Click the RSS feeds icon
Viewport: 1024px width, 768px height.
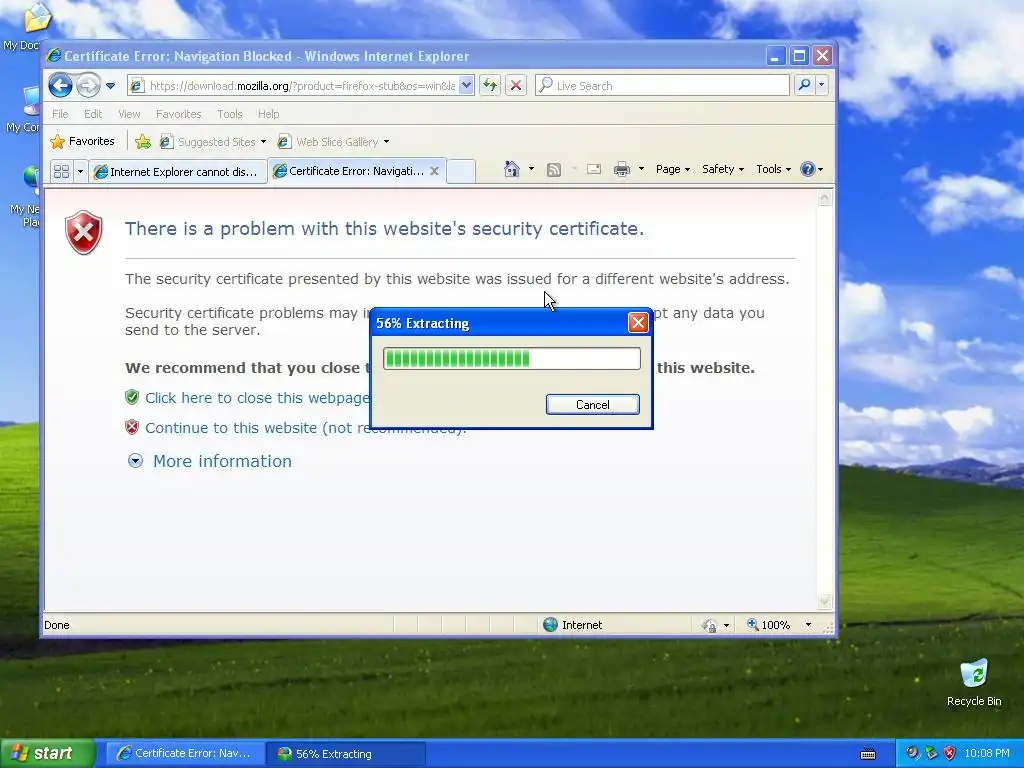(554, 170)
